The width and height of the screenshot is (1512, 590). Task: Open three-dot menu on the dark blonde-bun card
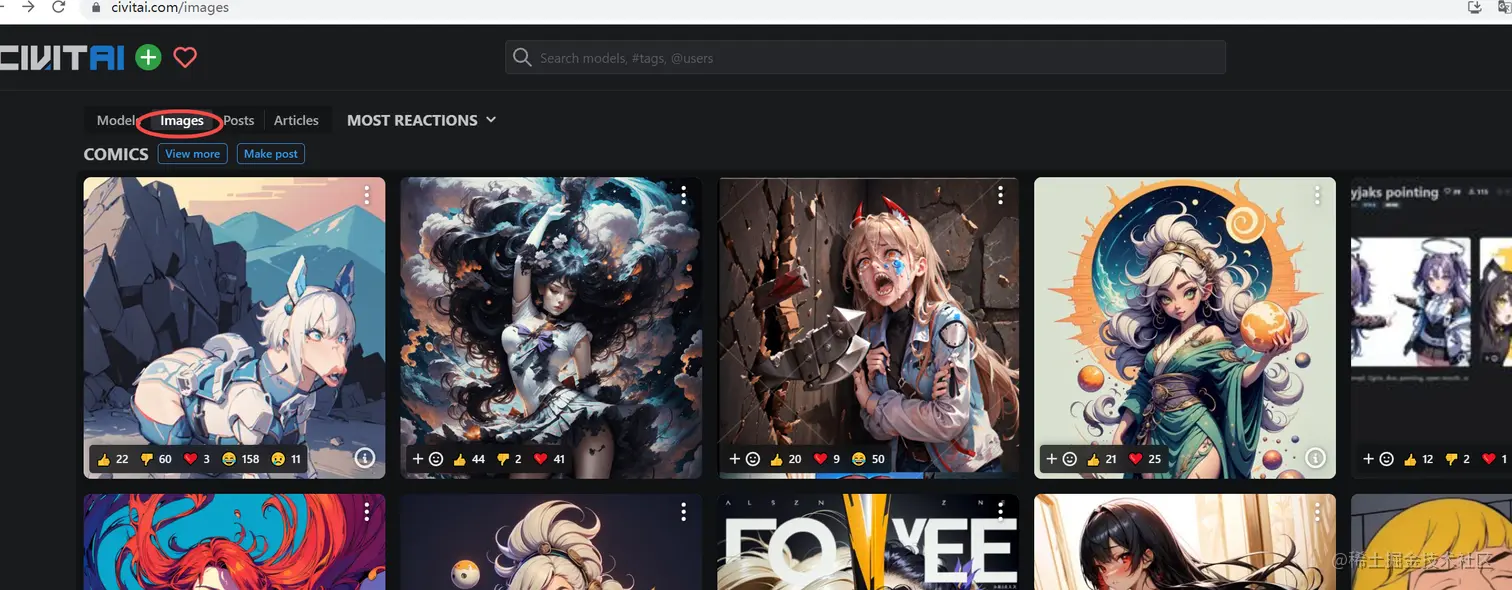(684, 512)
